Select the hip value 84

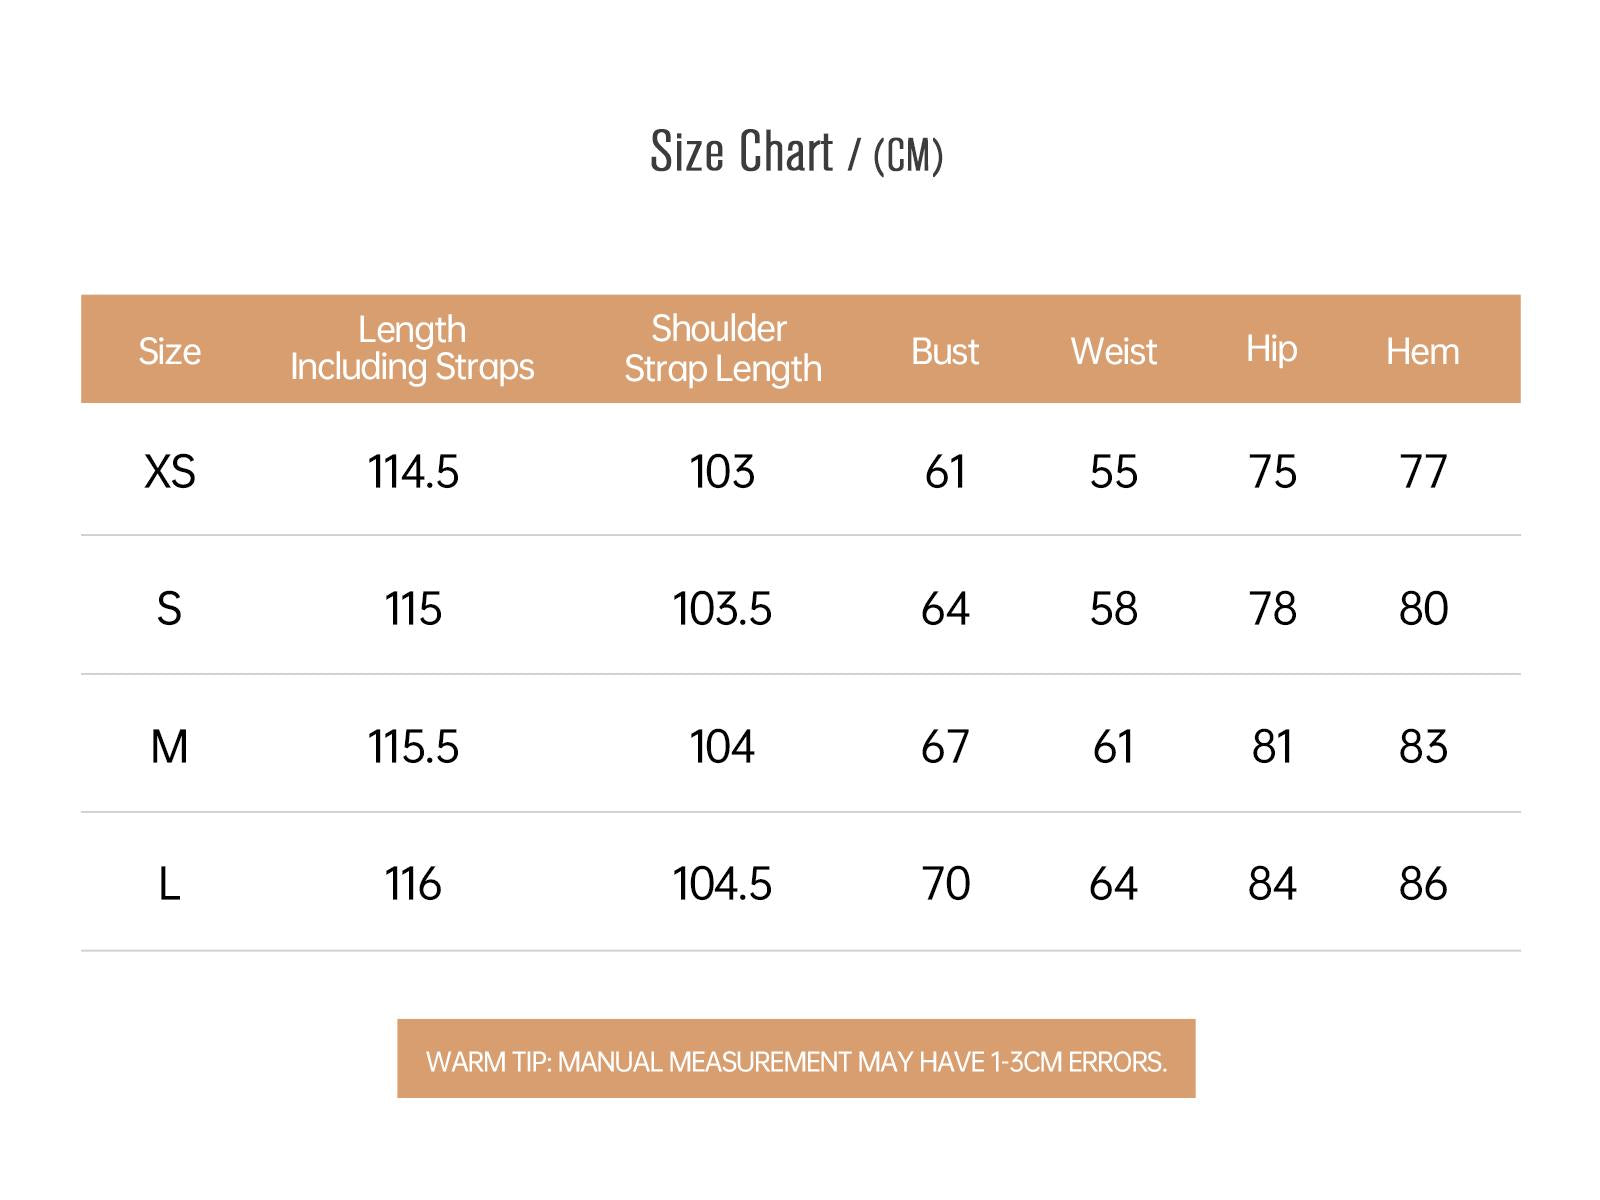pos(1272,883)
